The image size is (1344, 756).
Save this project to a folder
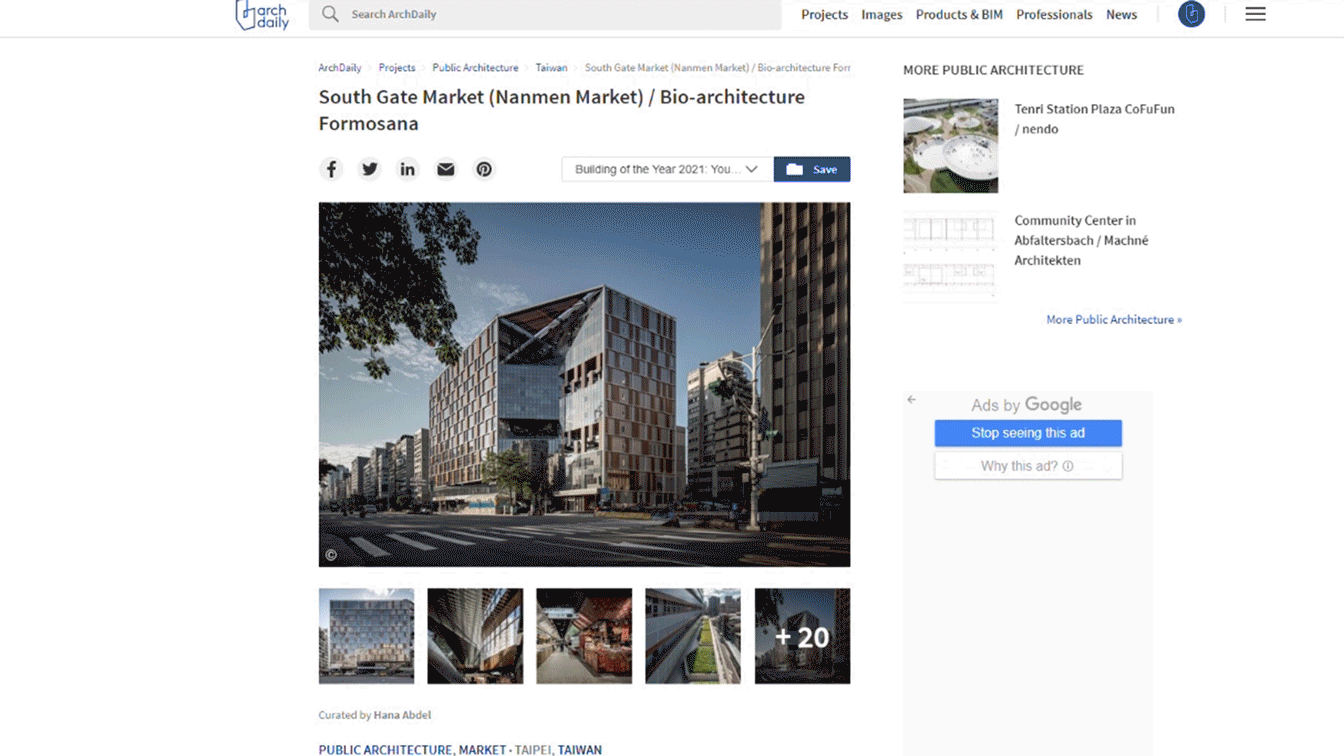pyautogui.click(x=812, y=169)
